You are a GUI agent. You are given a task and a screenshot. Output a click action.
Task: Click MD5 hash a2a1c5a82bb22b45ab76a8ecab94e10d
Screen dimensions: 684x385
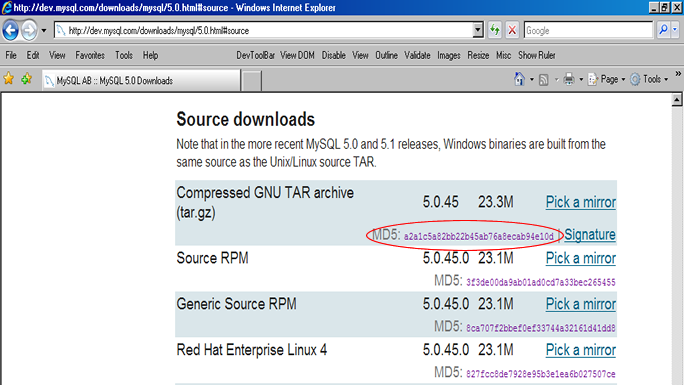coord(479,237)
